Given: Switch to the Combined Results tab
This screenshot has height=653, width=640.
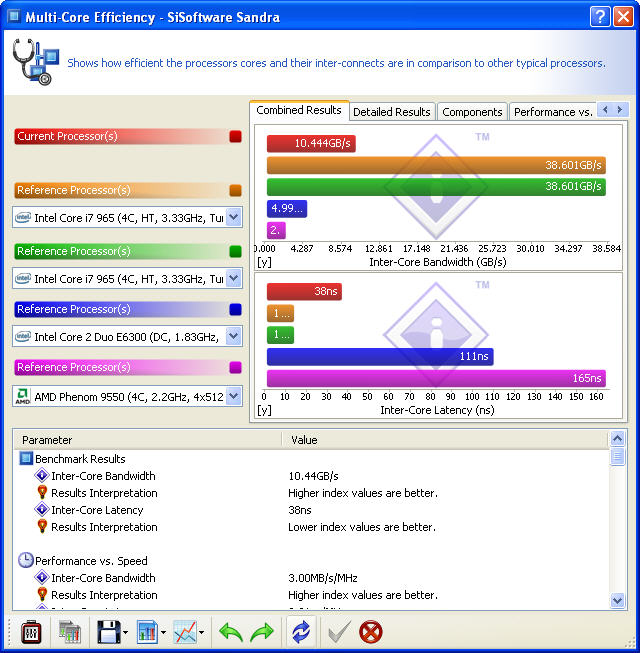Looking at the screenshot, I should point(299,110).
